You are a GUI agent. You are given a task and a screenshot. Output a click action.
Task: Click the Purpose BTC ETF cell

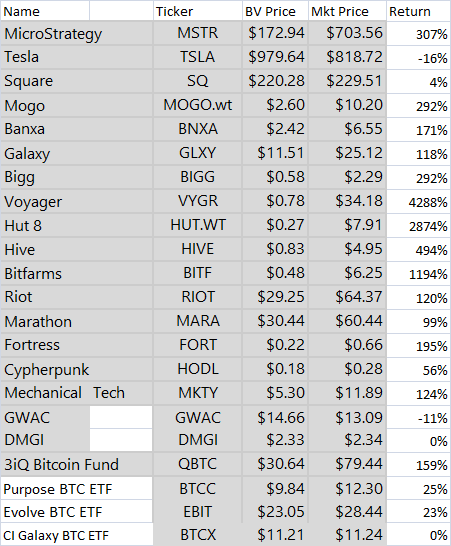tap(77, 489)
